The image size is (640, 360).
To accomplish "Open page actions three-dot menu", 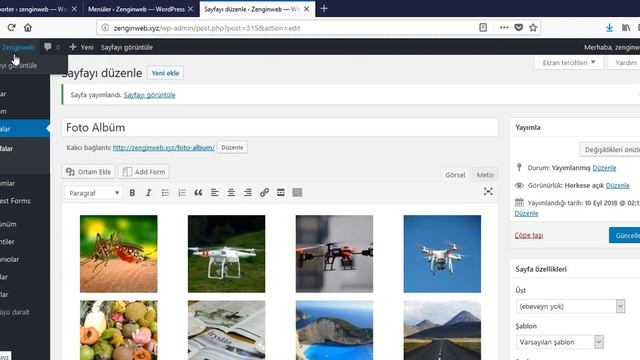I will pyautogui.click(x=504, y=27).
